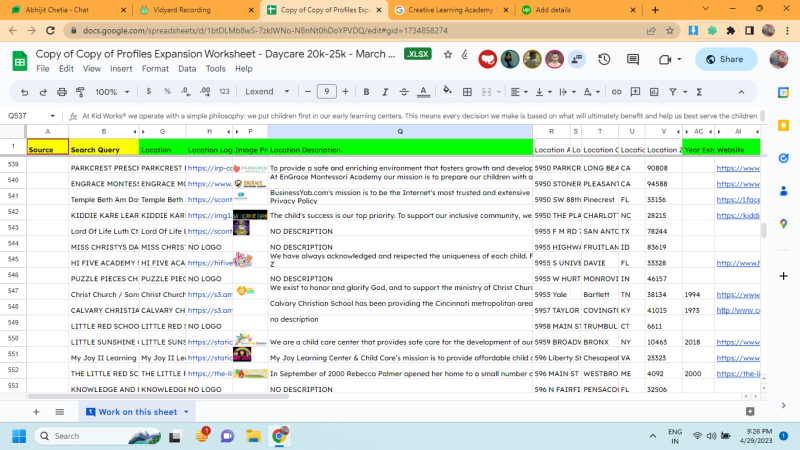Star this spreadsheet
The height and width of the screenshot is (450, 800).
click(447, 55)
